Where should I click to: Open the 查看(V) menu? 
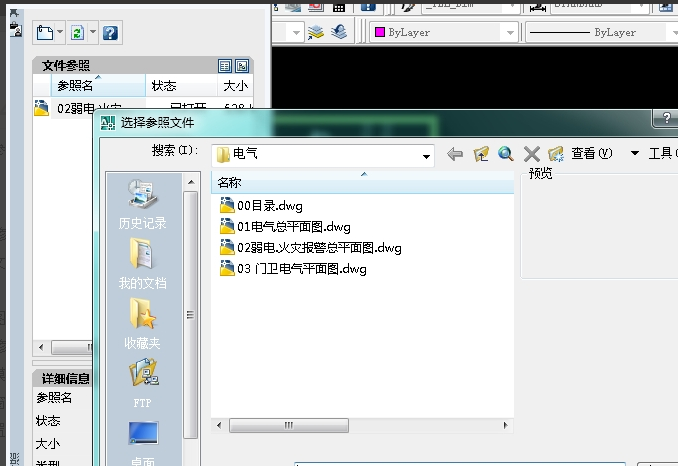click(592, 153)
